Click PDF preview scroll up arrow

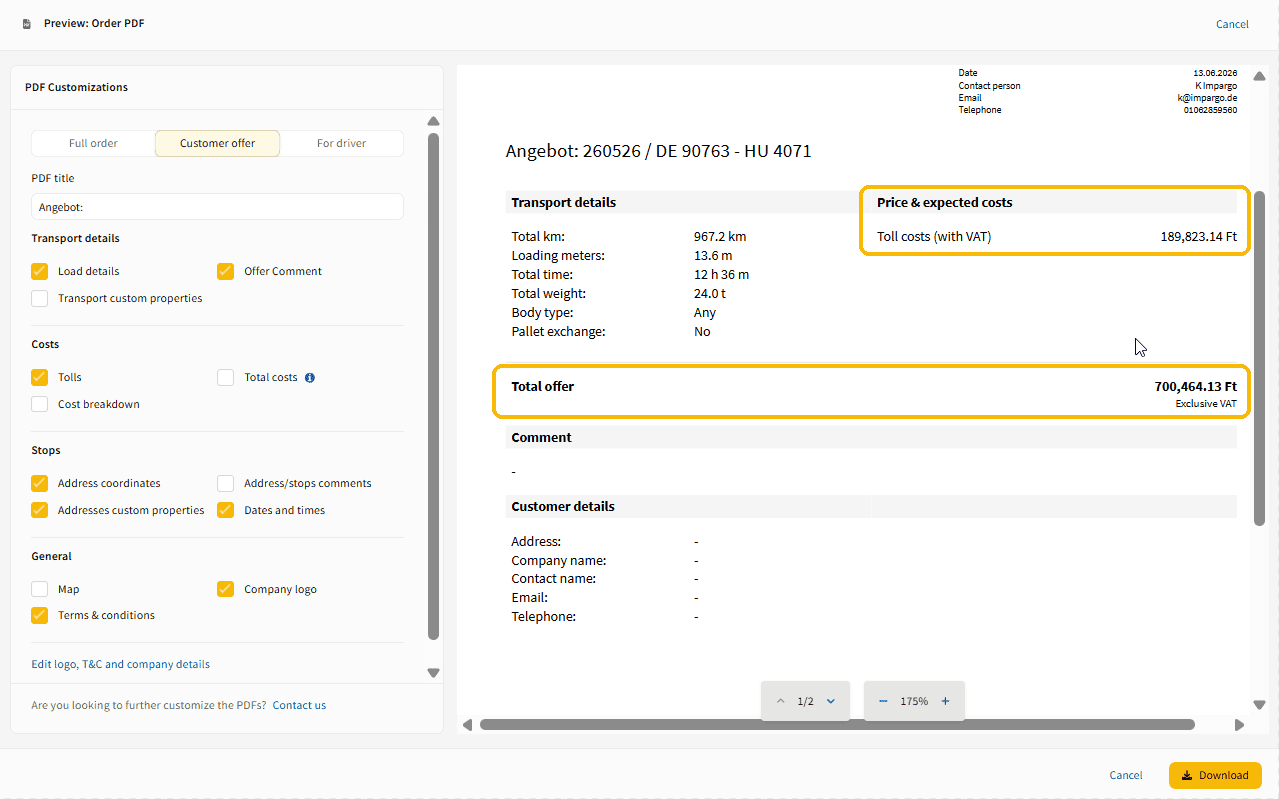1259,77
